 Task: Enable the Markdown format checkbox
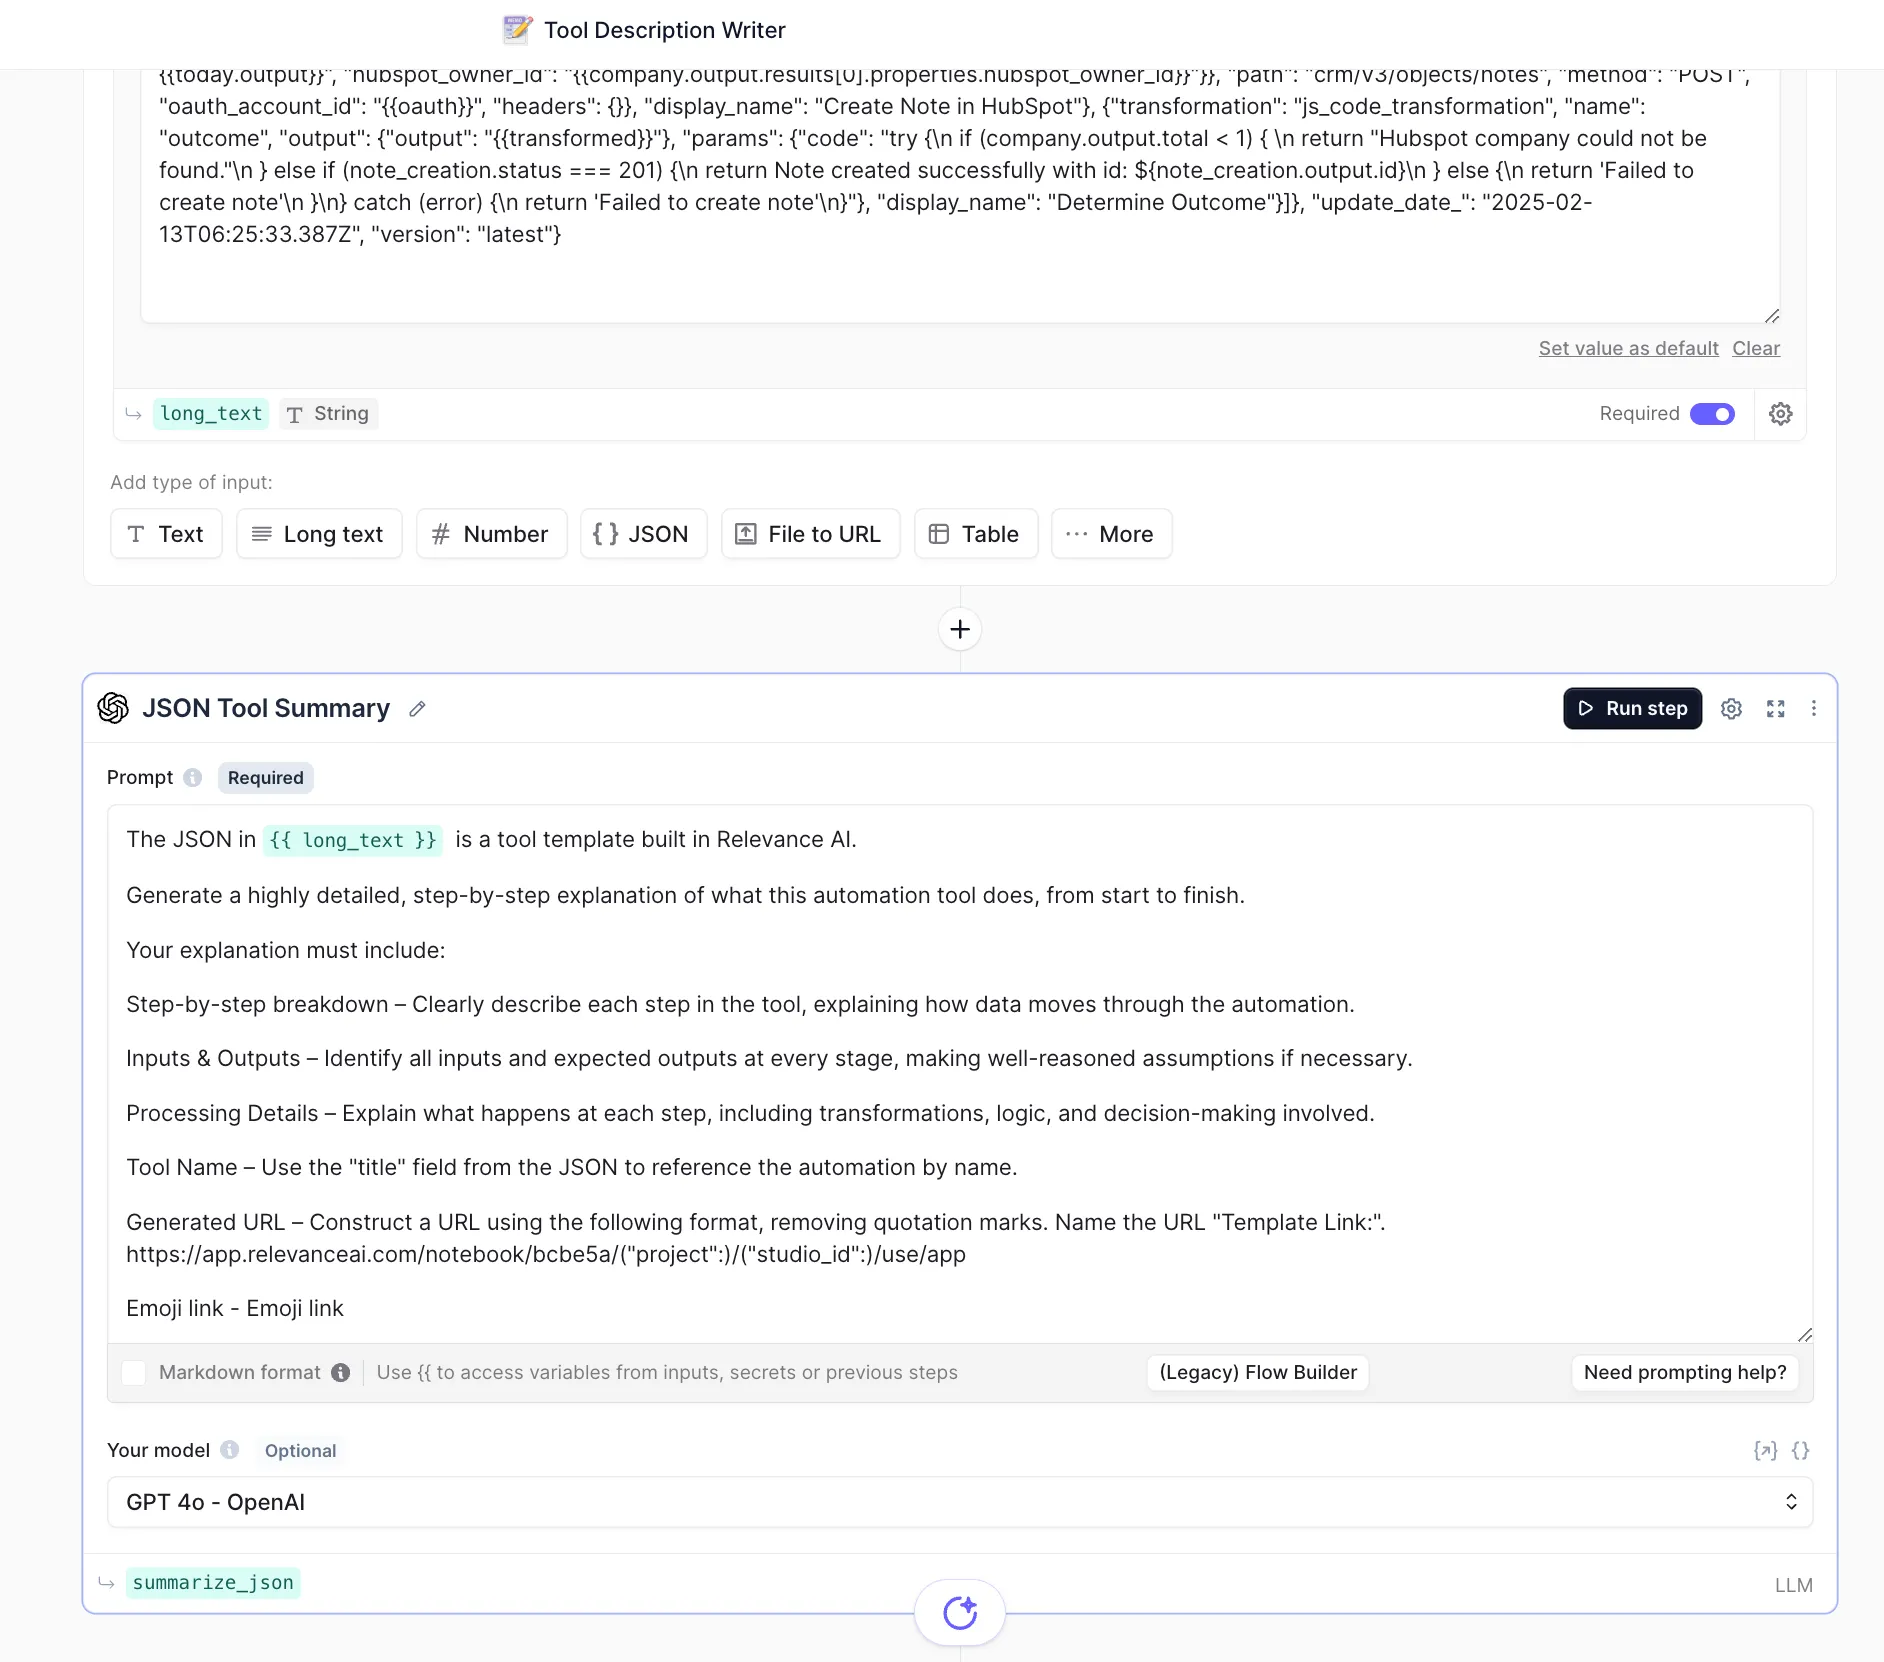click(x=134, y=1373)
